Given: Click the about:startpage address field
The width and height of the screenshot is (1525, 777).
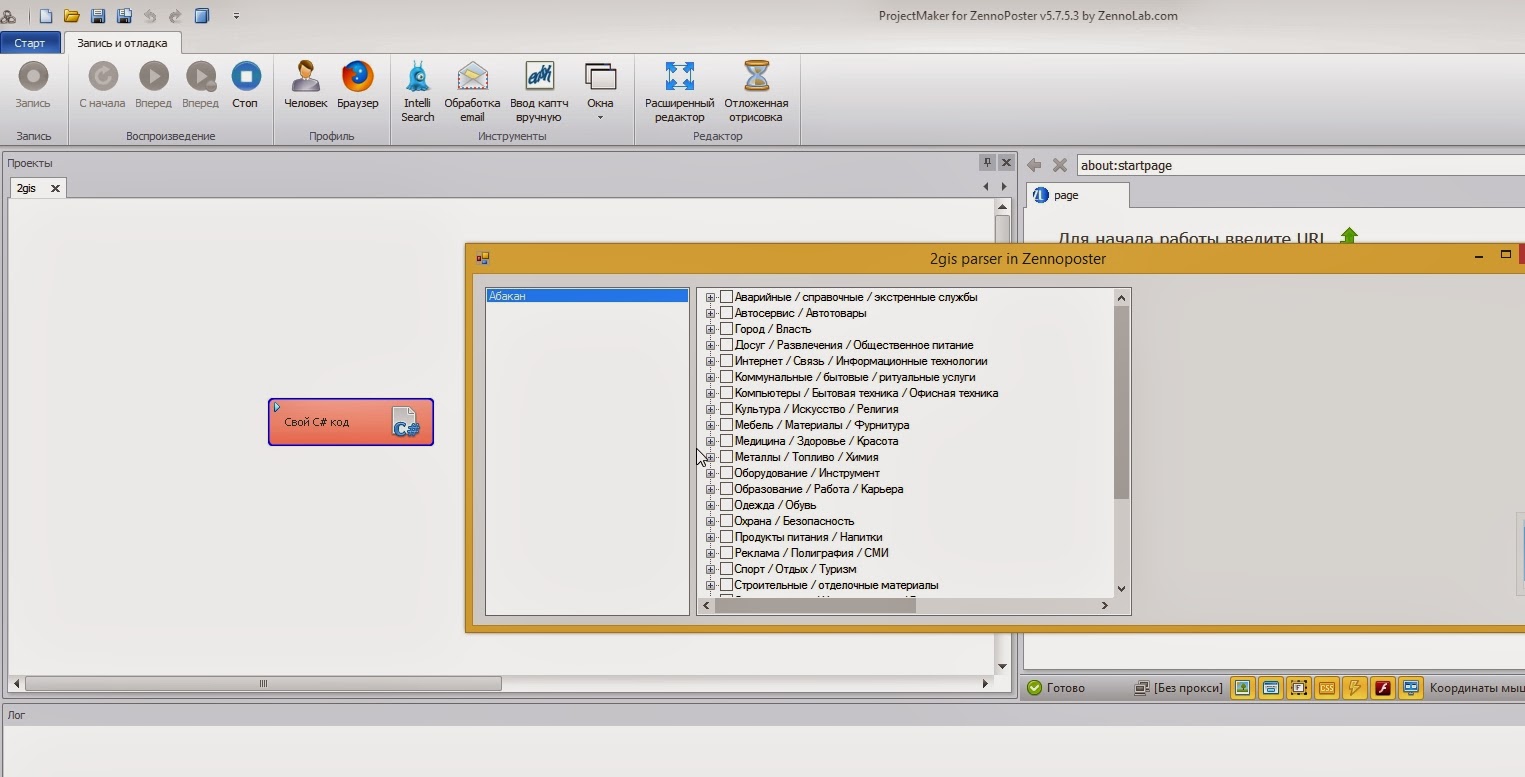Looking at the screenshot, I should coord(1300,165).
